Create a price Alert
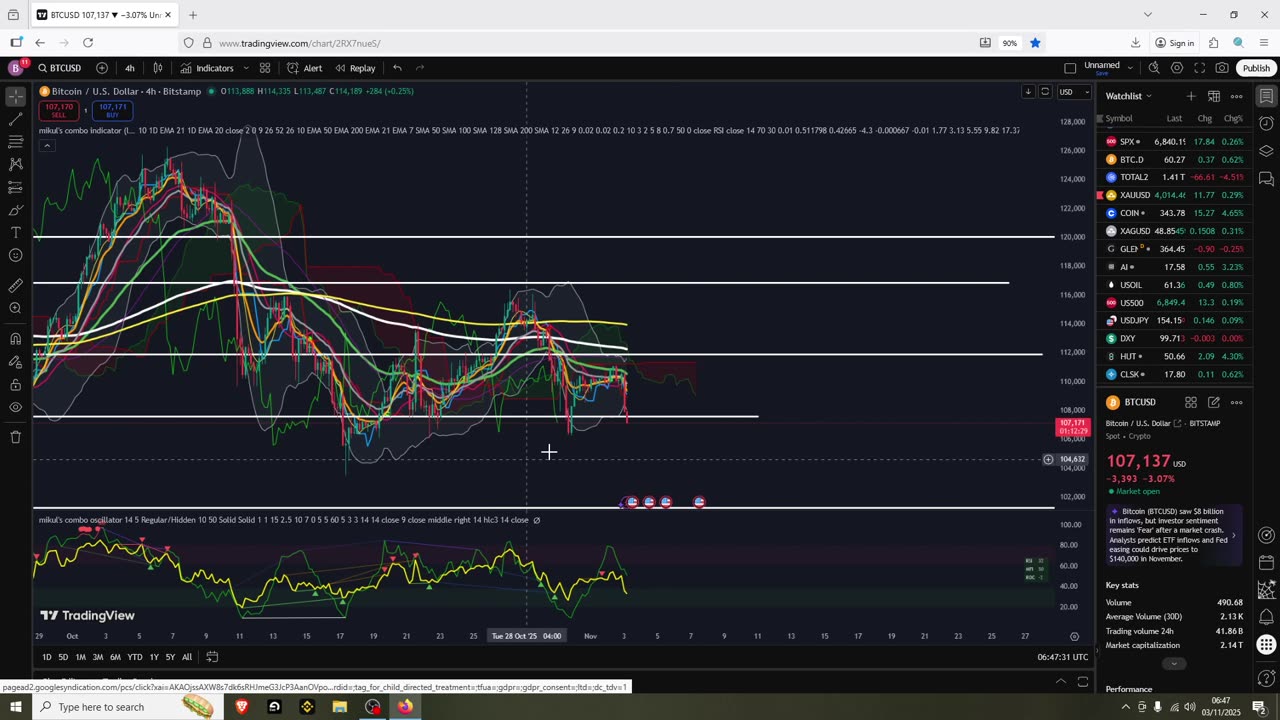This screenshot has width=1280, height=720. click(305, 68)
